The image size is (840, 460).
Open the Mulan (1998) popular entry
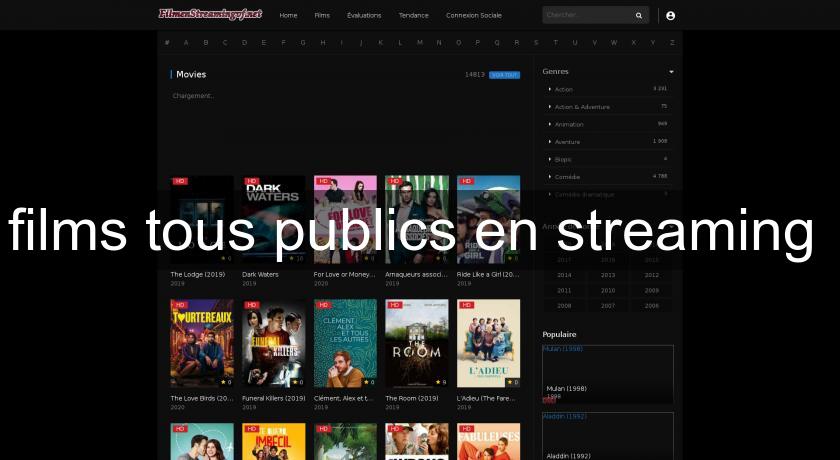(608, 374)
